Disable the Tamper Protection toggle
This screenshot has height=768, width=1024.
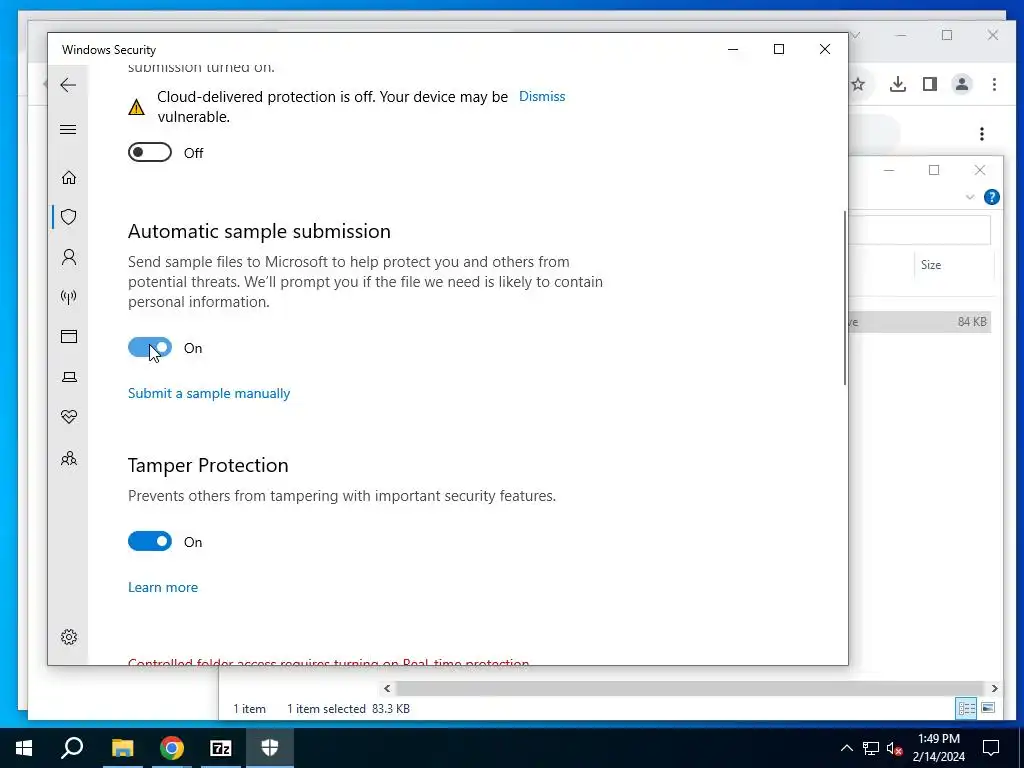click(x=150, y=541)
